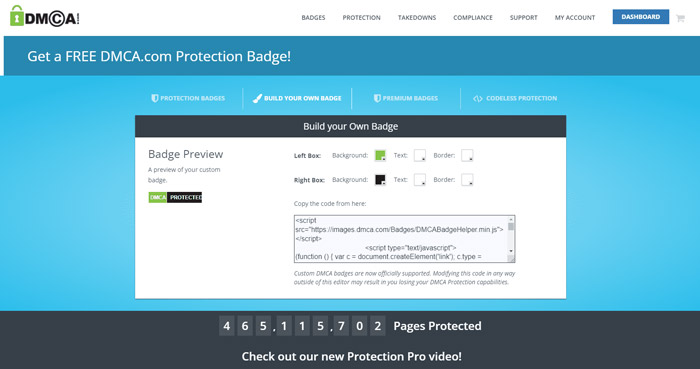Screen dimensions: 700x369
Task: Open Left Box text color picker
Action: 420,155
